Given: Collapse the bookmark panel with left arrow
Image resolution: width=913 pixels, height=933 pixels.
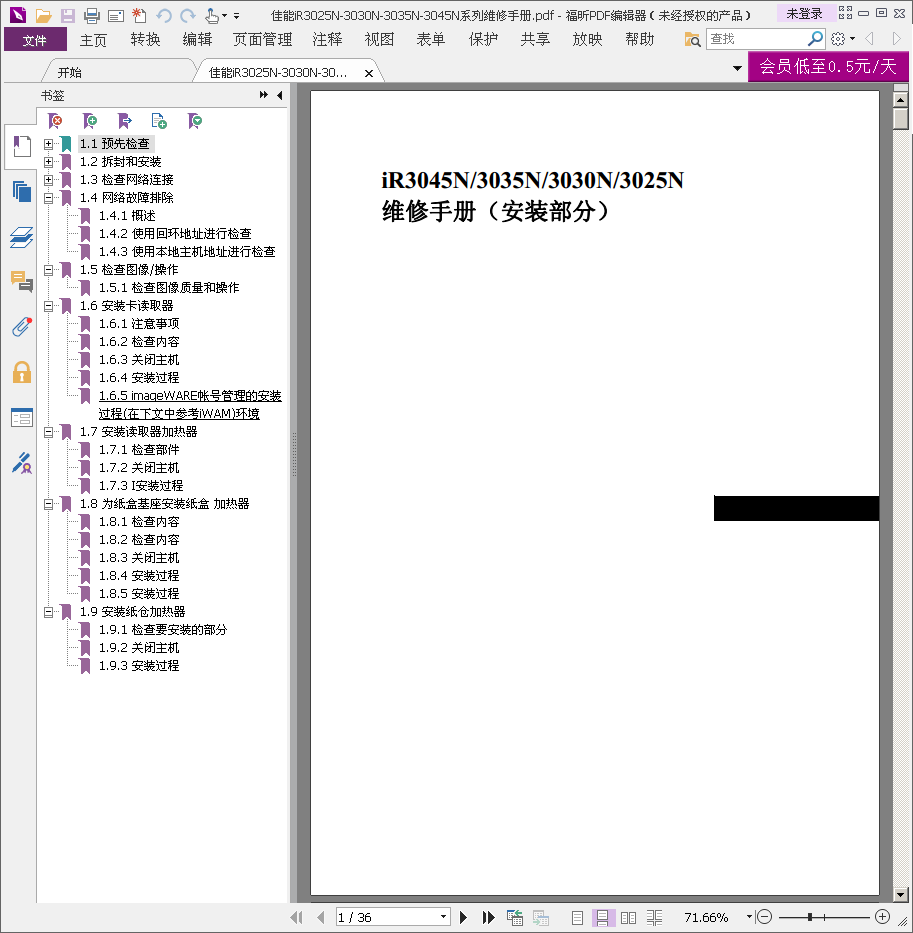Looking at the screenshot, I should coord(279,95).
